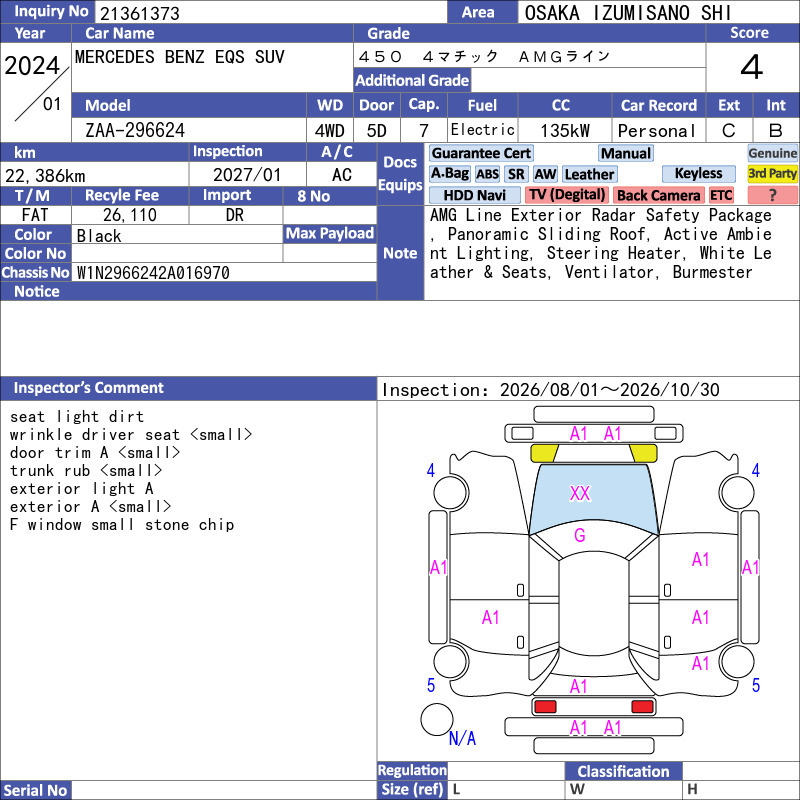Screen dimensions: 800x800
Task: Select the A-Bag equipment badge
Action: 449,173
